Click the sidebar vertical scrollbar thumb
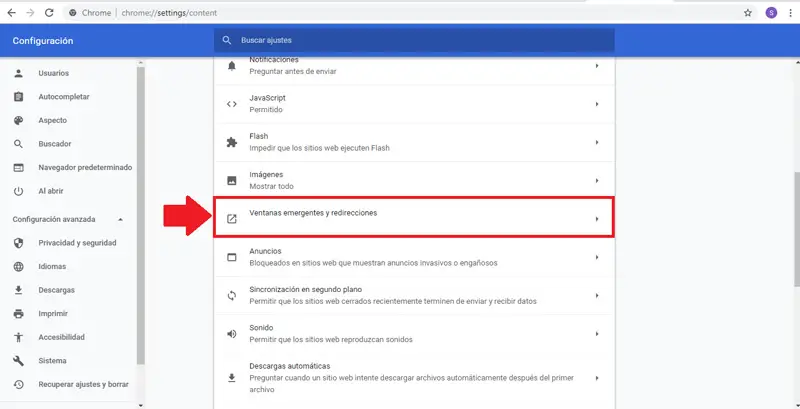 coord(141,214)
